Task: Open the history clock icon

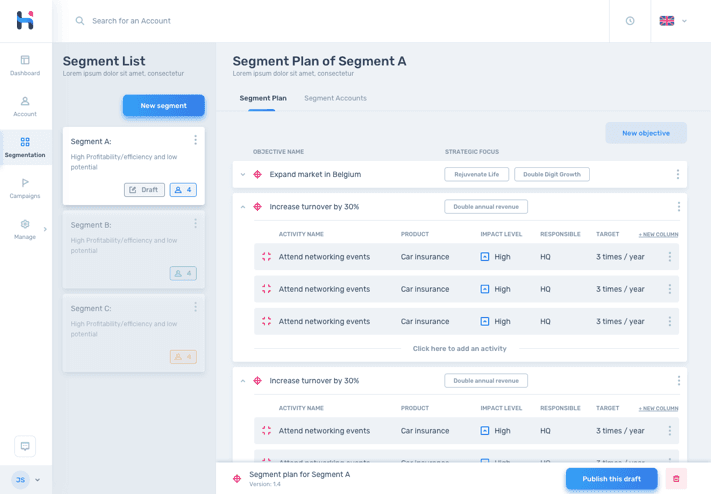Action: (x=630, y=21)
